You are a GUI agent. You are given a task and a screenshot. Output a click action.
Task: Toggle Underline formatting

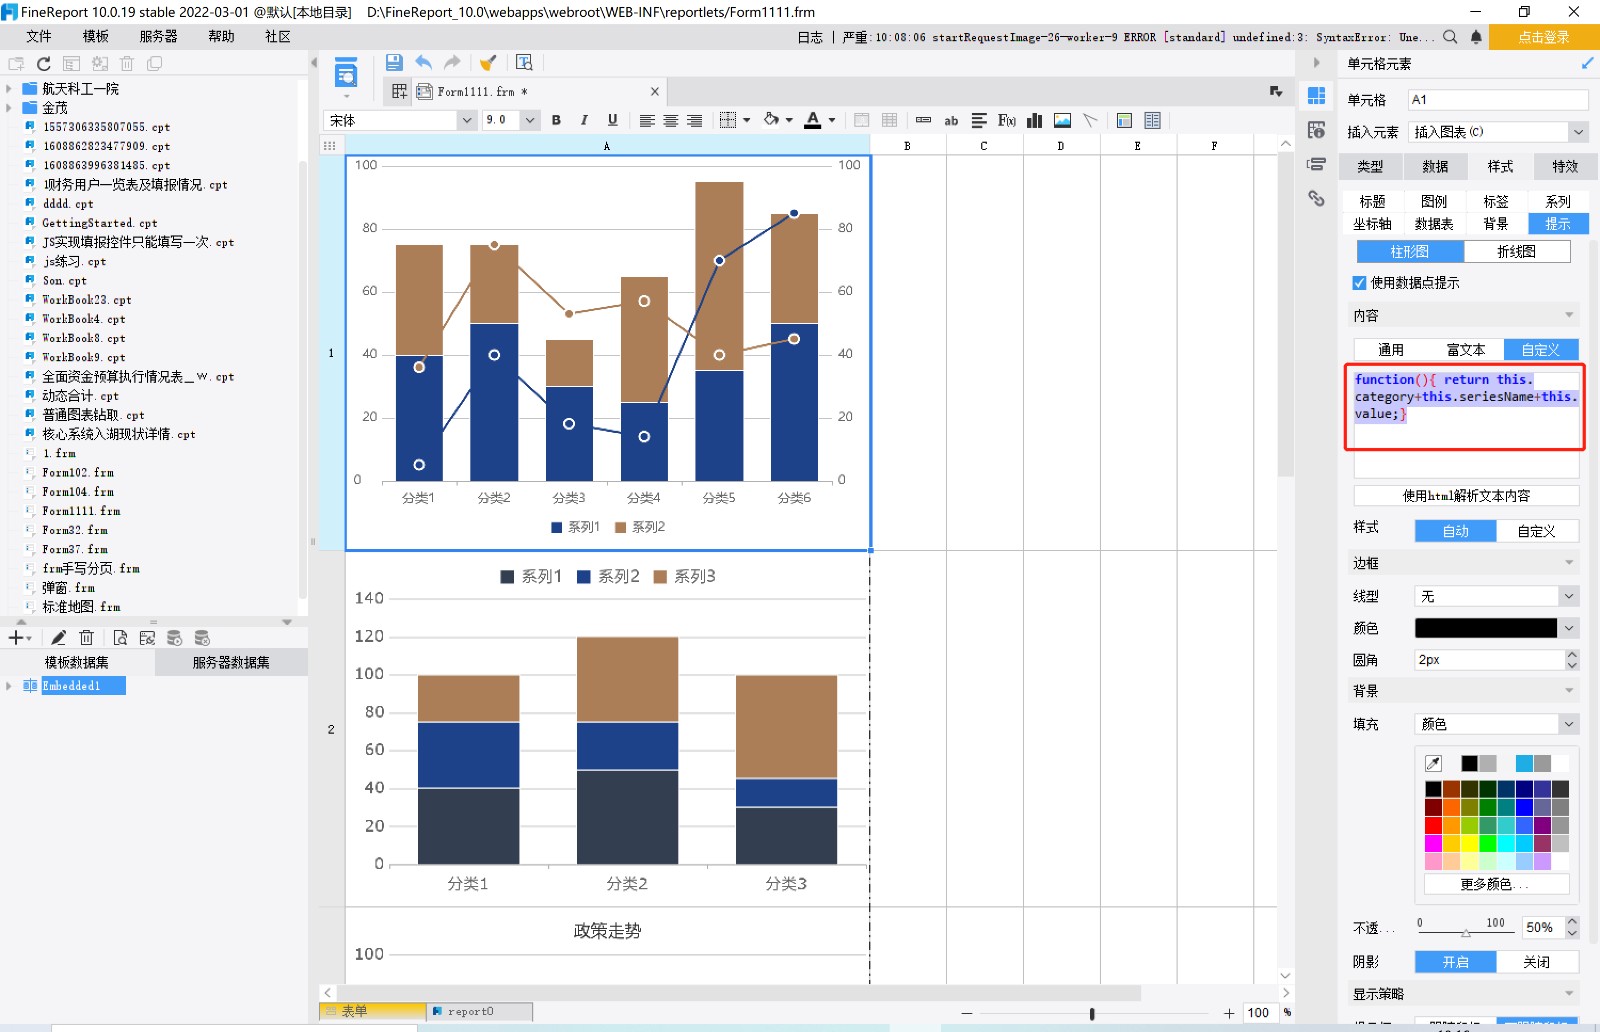point(612,120)
